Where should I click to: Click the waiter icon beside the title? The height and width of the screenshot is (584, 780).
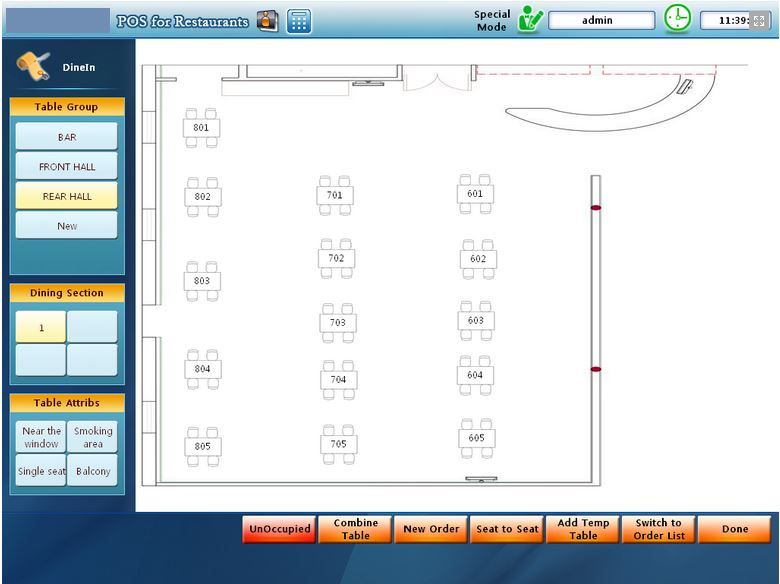pos(268,21)
